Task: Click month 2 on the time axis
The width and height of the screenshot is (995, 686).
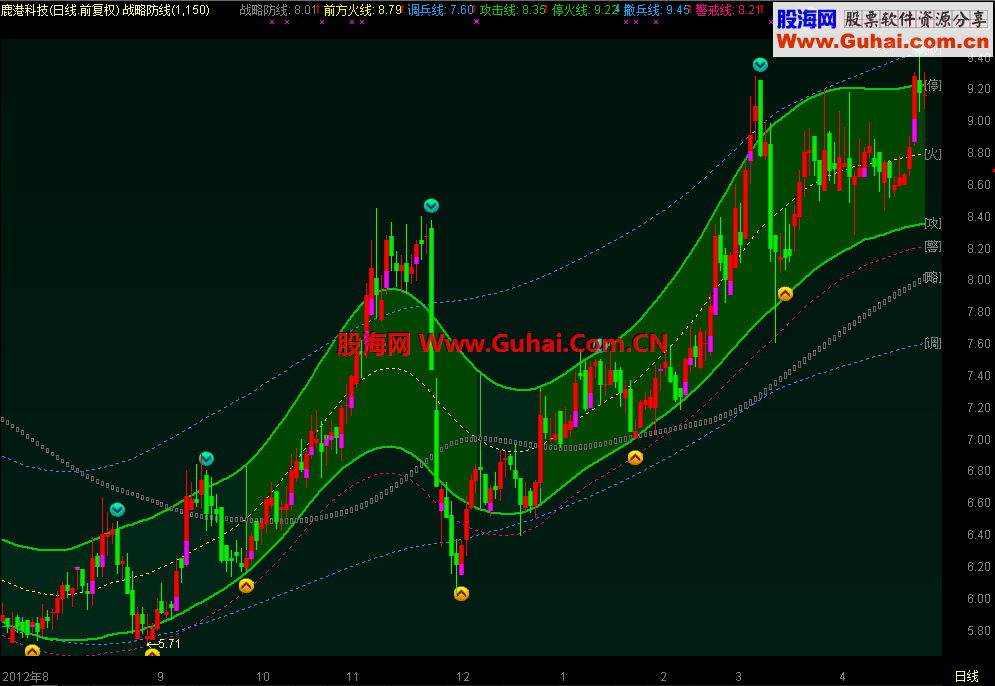Action: [664, 676]
